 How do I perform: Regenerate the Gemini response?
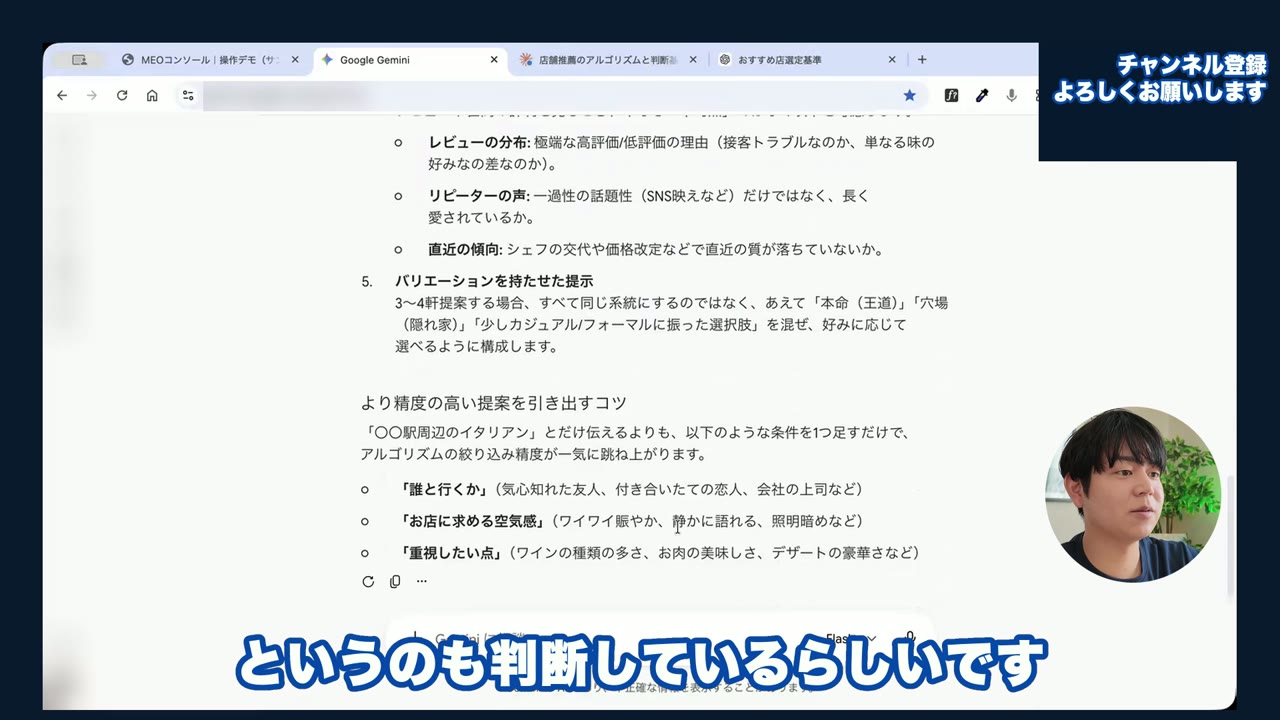pyautogui.click(x=368, y=581)
